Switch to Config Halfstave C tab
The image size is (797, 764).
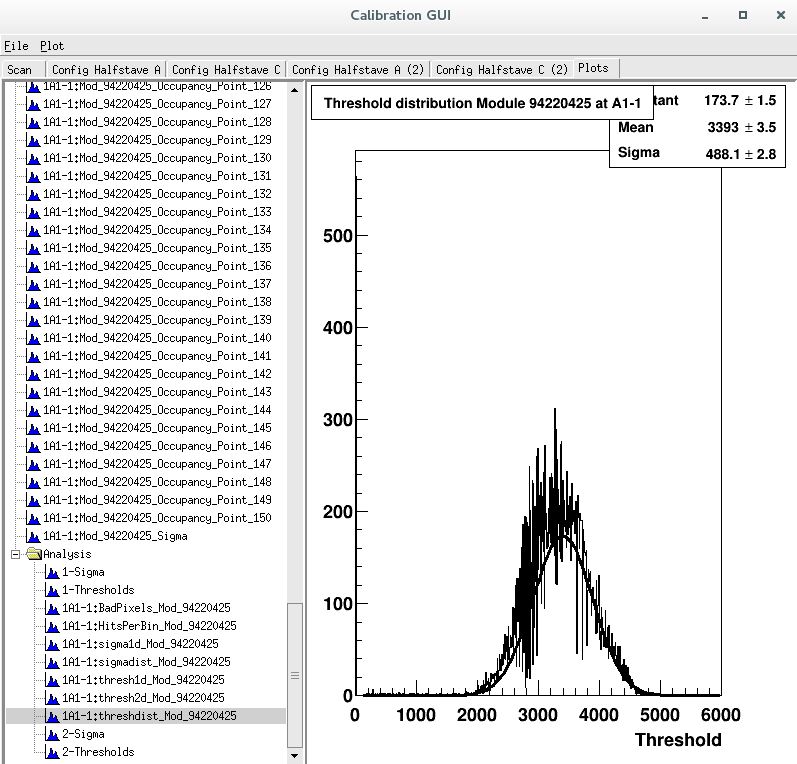click(x=226, y=70)
